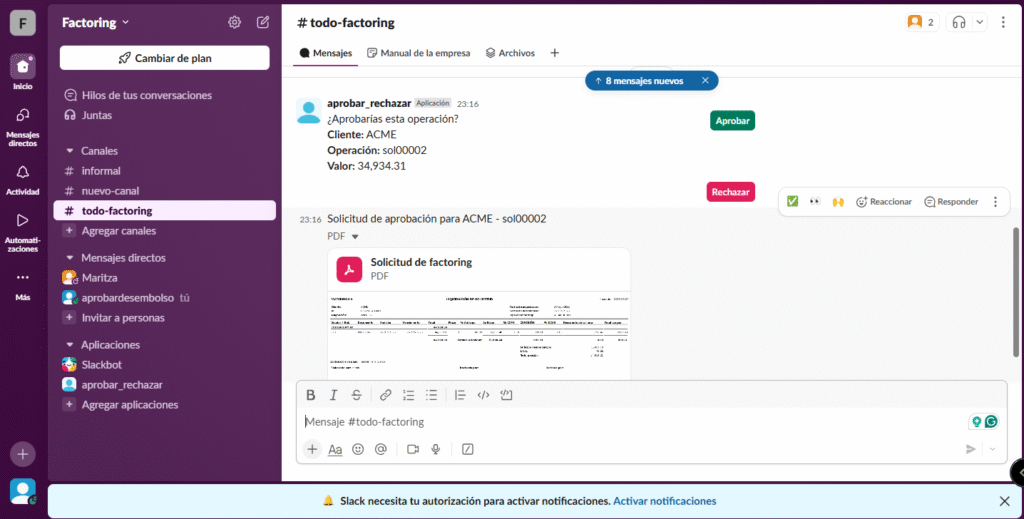Insert a code block

click(506, 395)
